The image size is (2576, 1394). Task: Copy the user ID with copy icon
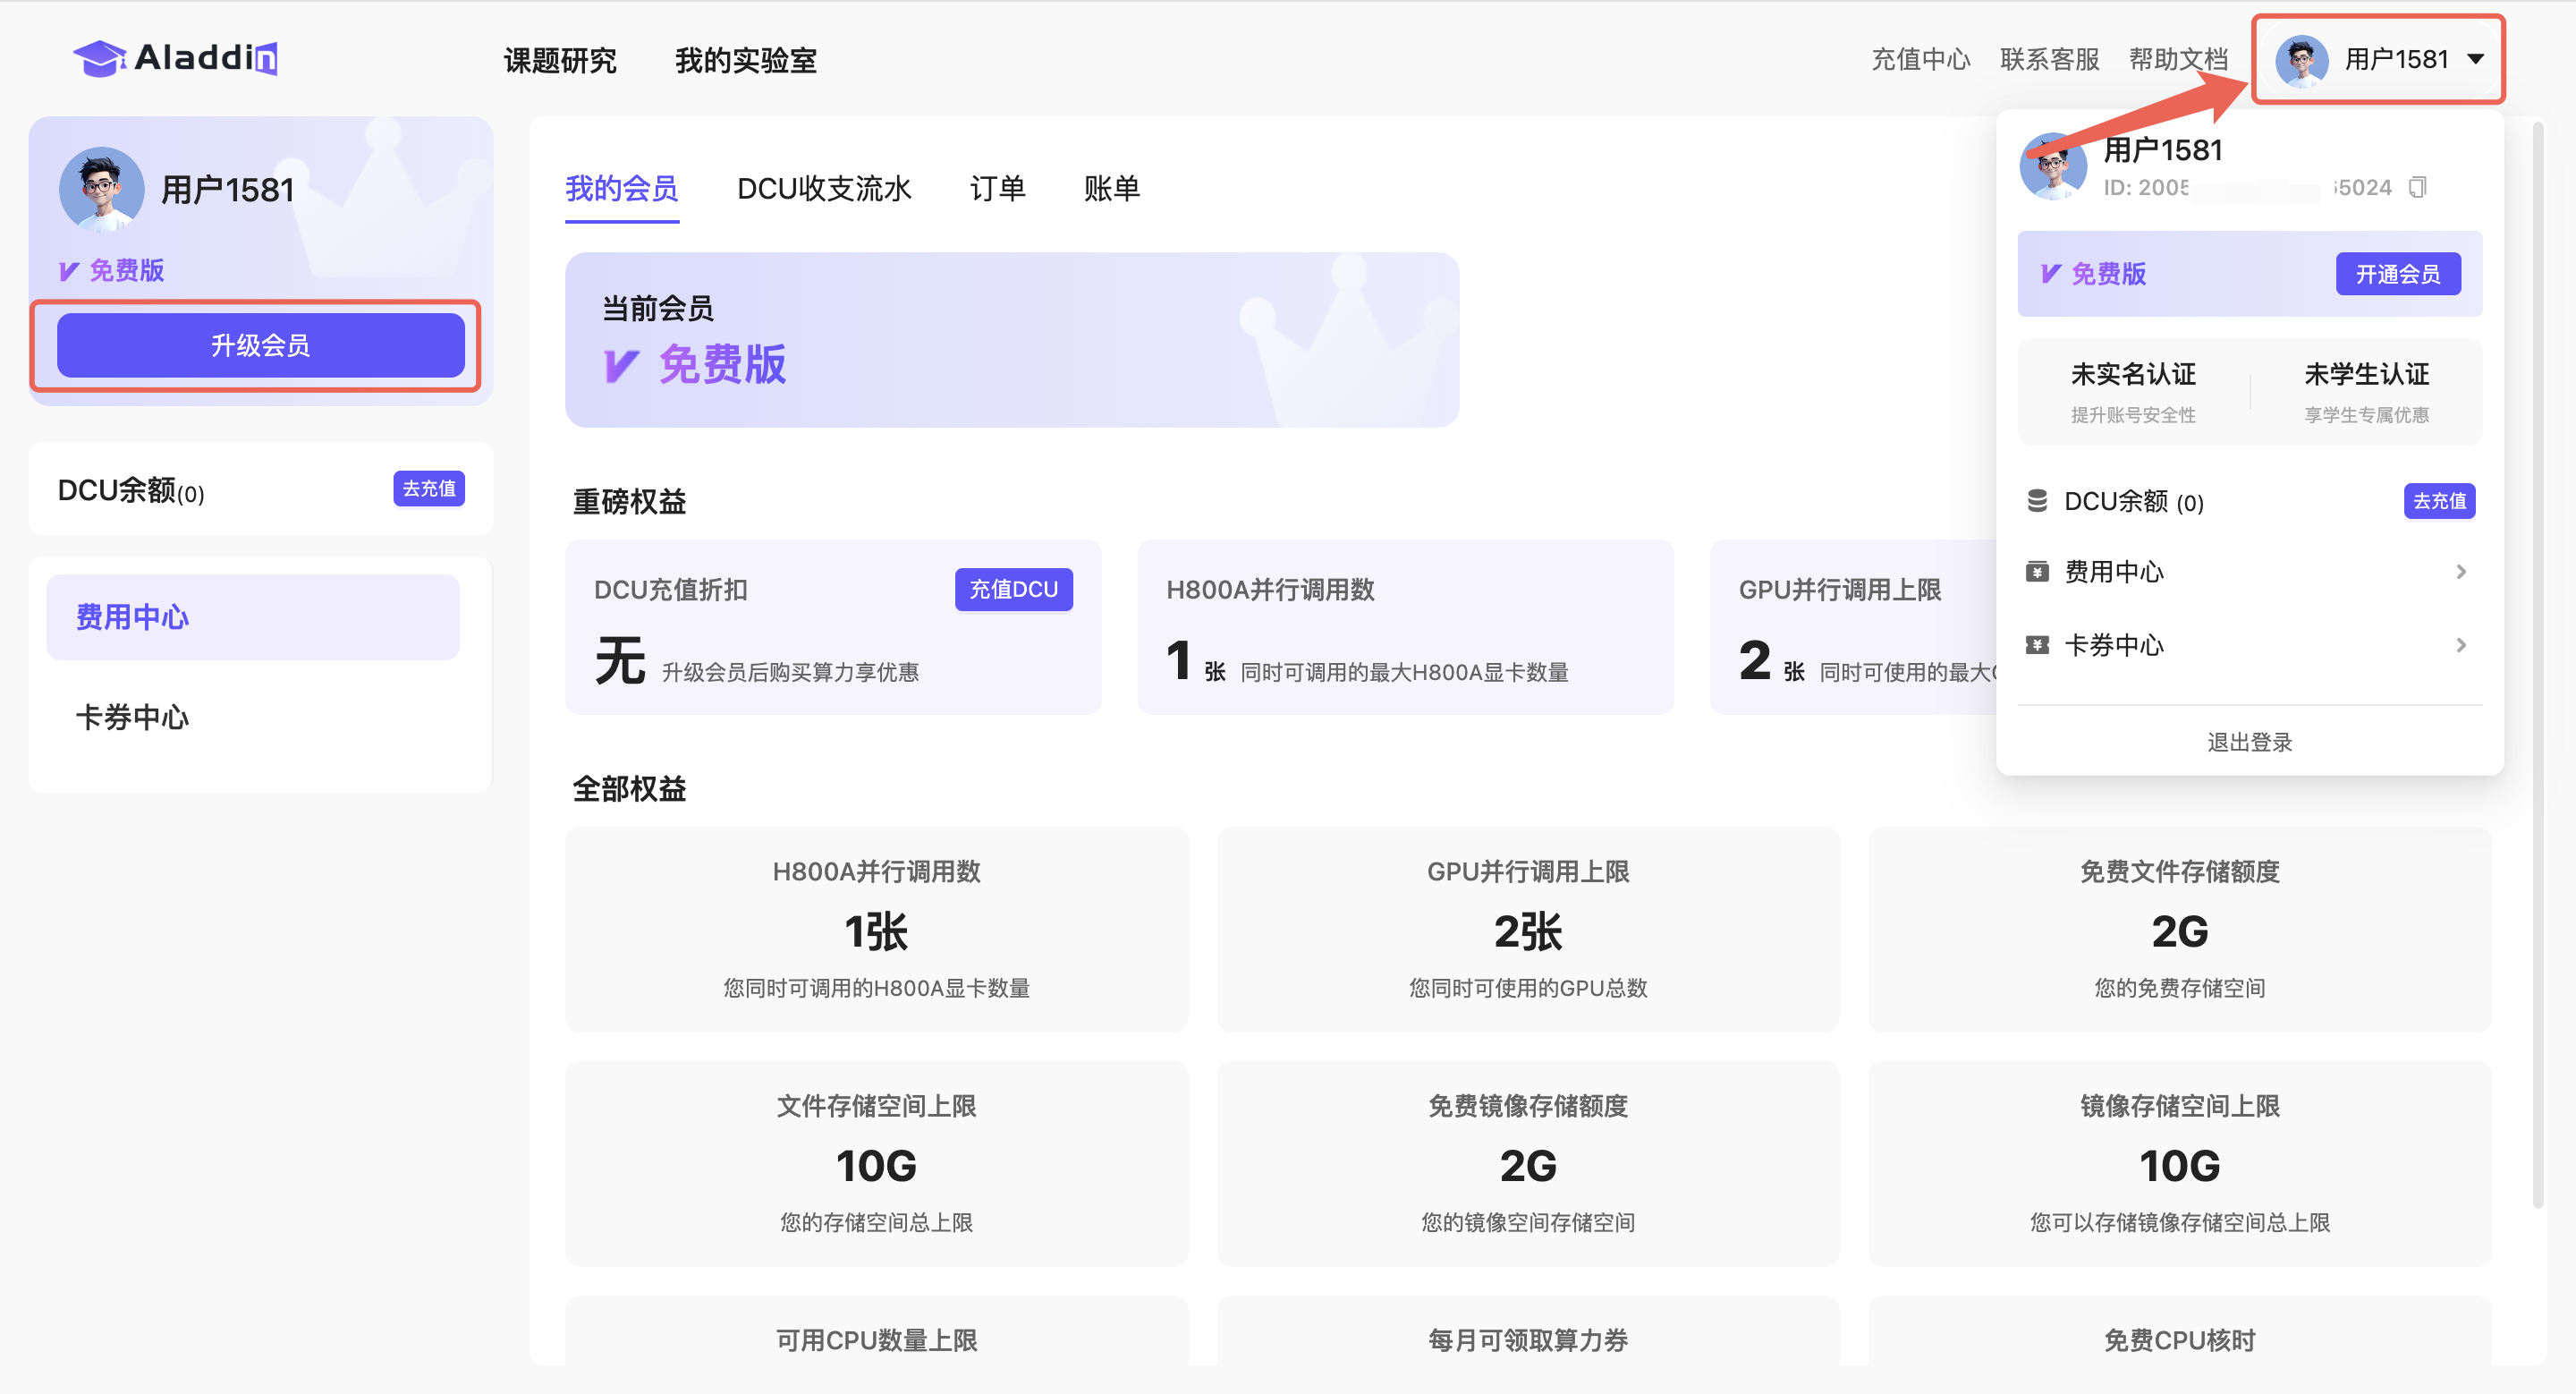[x=2417, y=187]
